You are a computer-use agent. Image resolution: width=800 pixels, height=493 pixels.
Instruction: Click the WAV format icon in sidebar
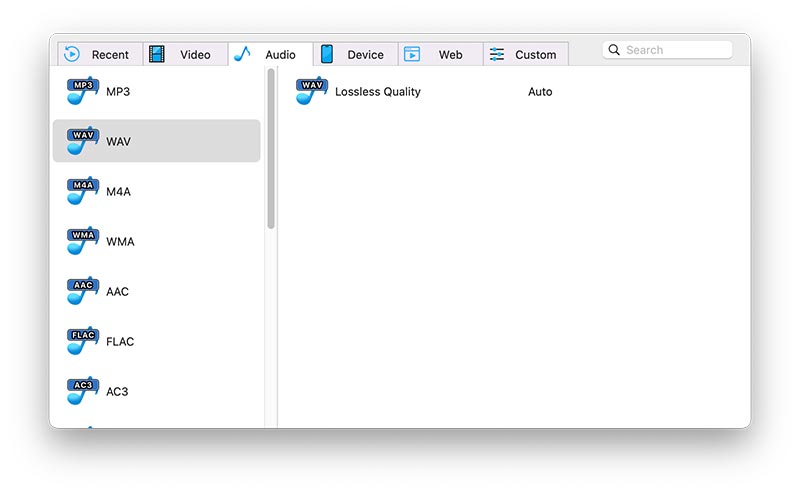83,141
